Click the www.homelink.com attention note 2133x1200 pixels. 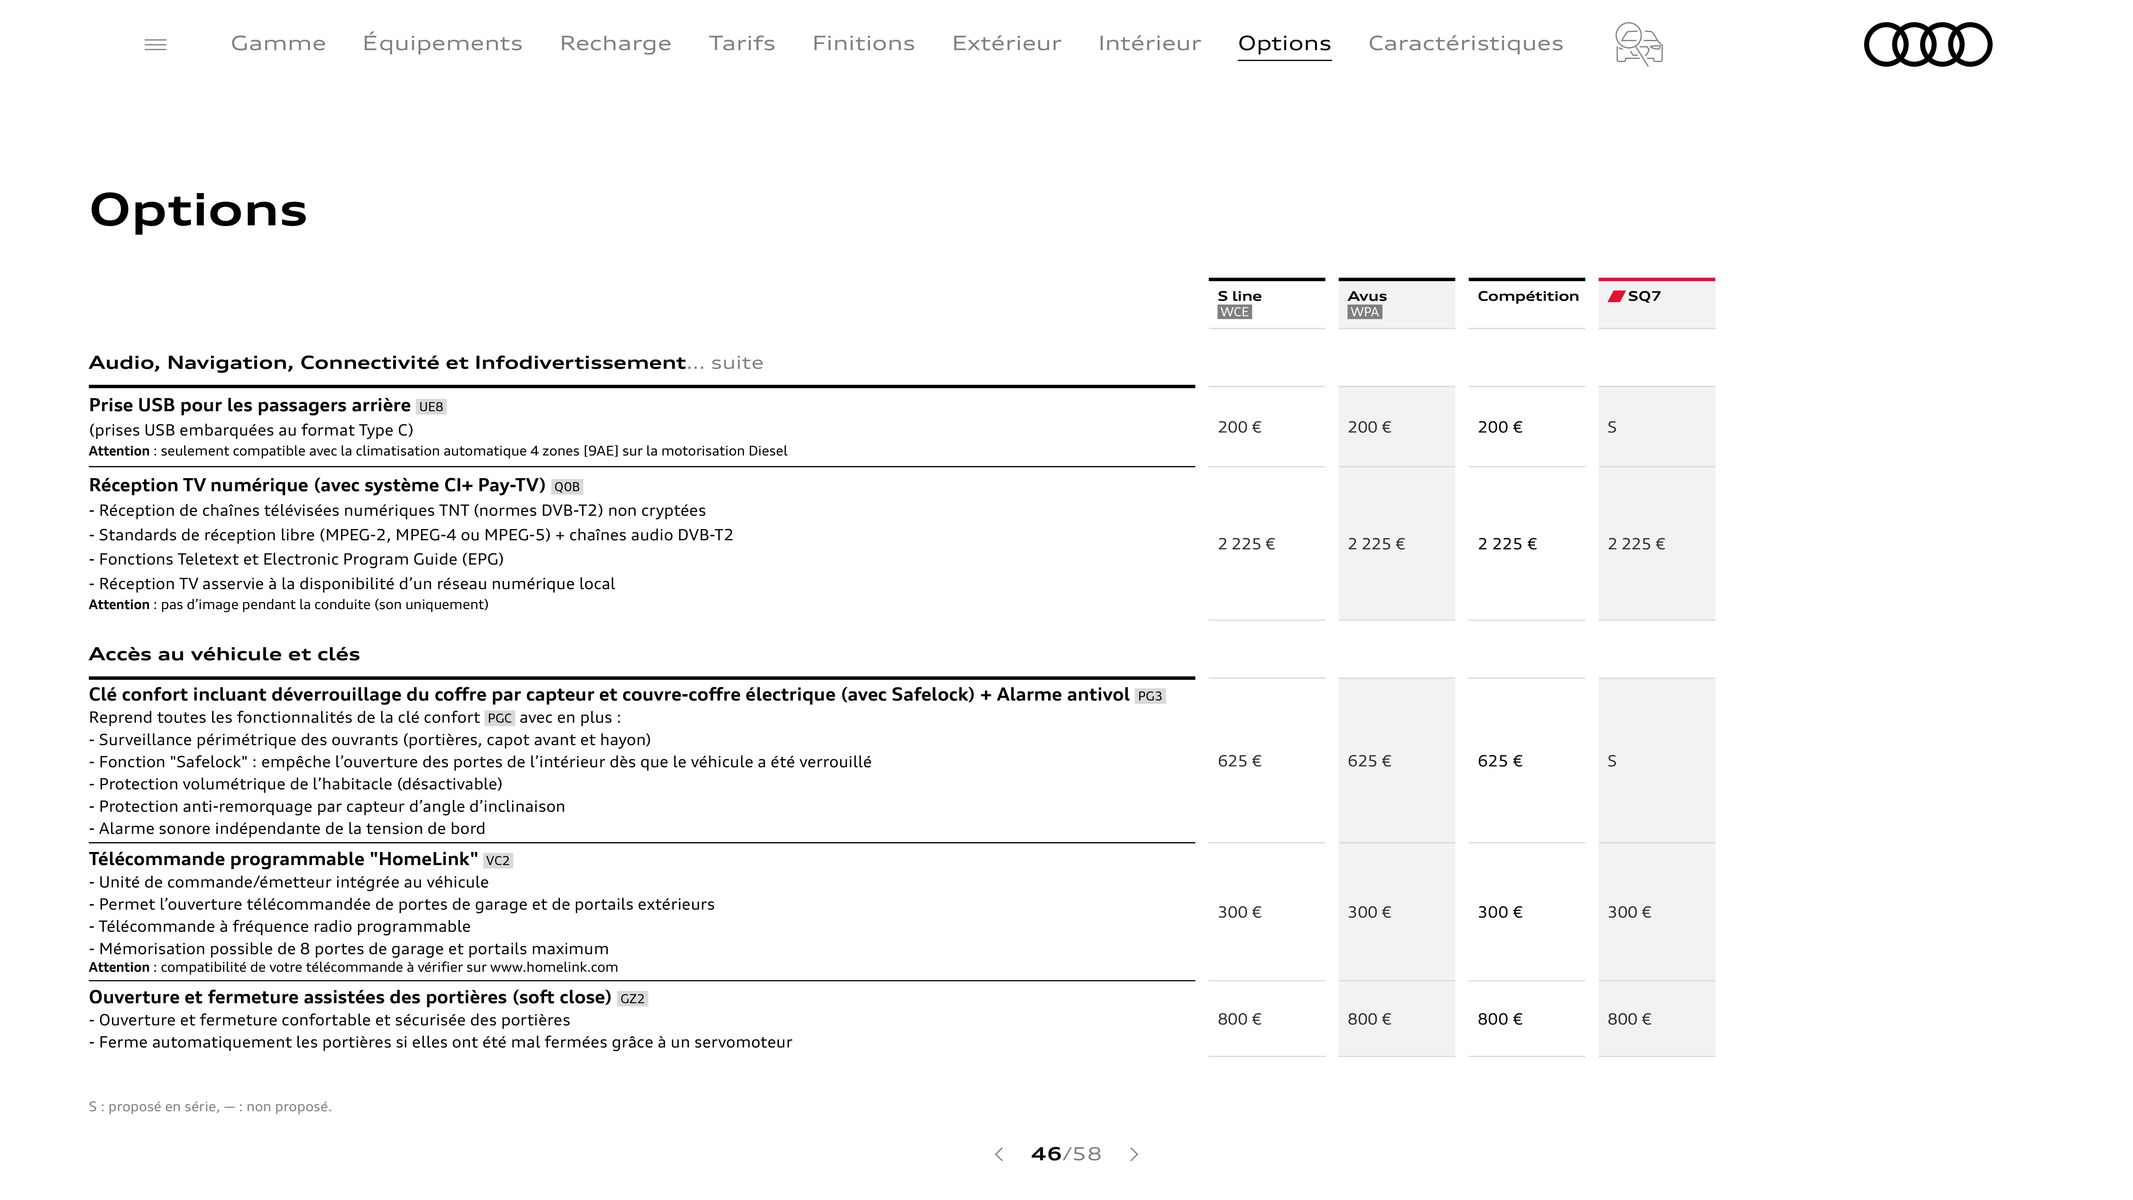tap(353, 967)
